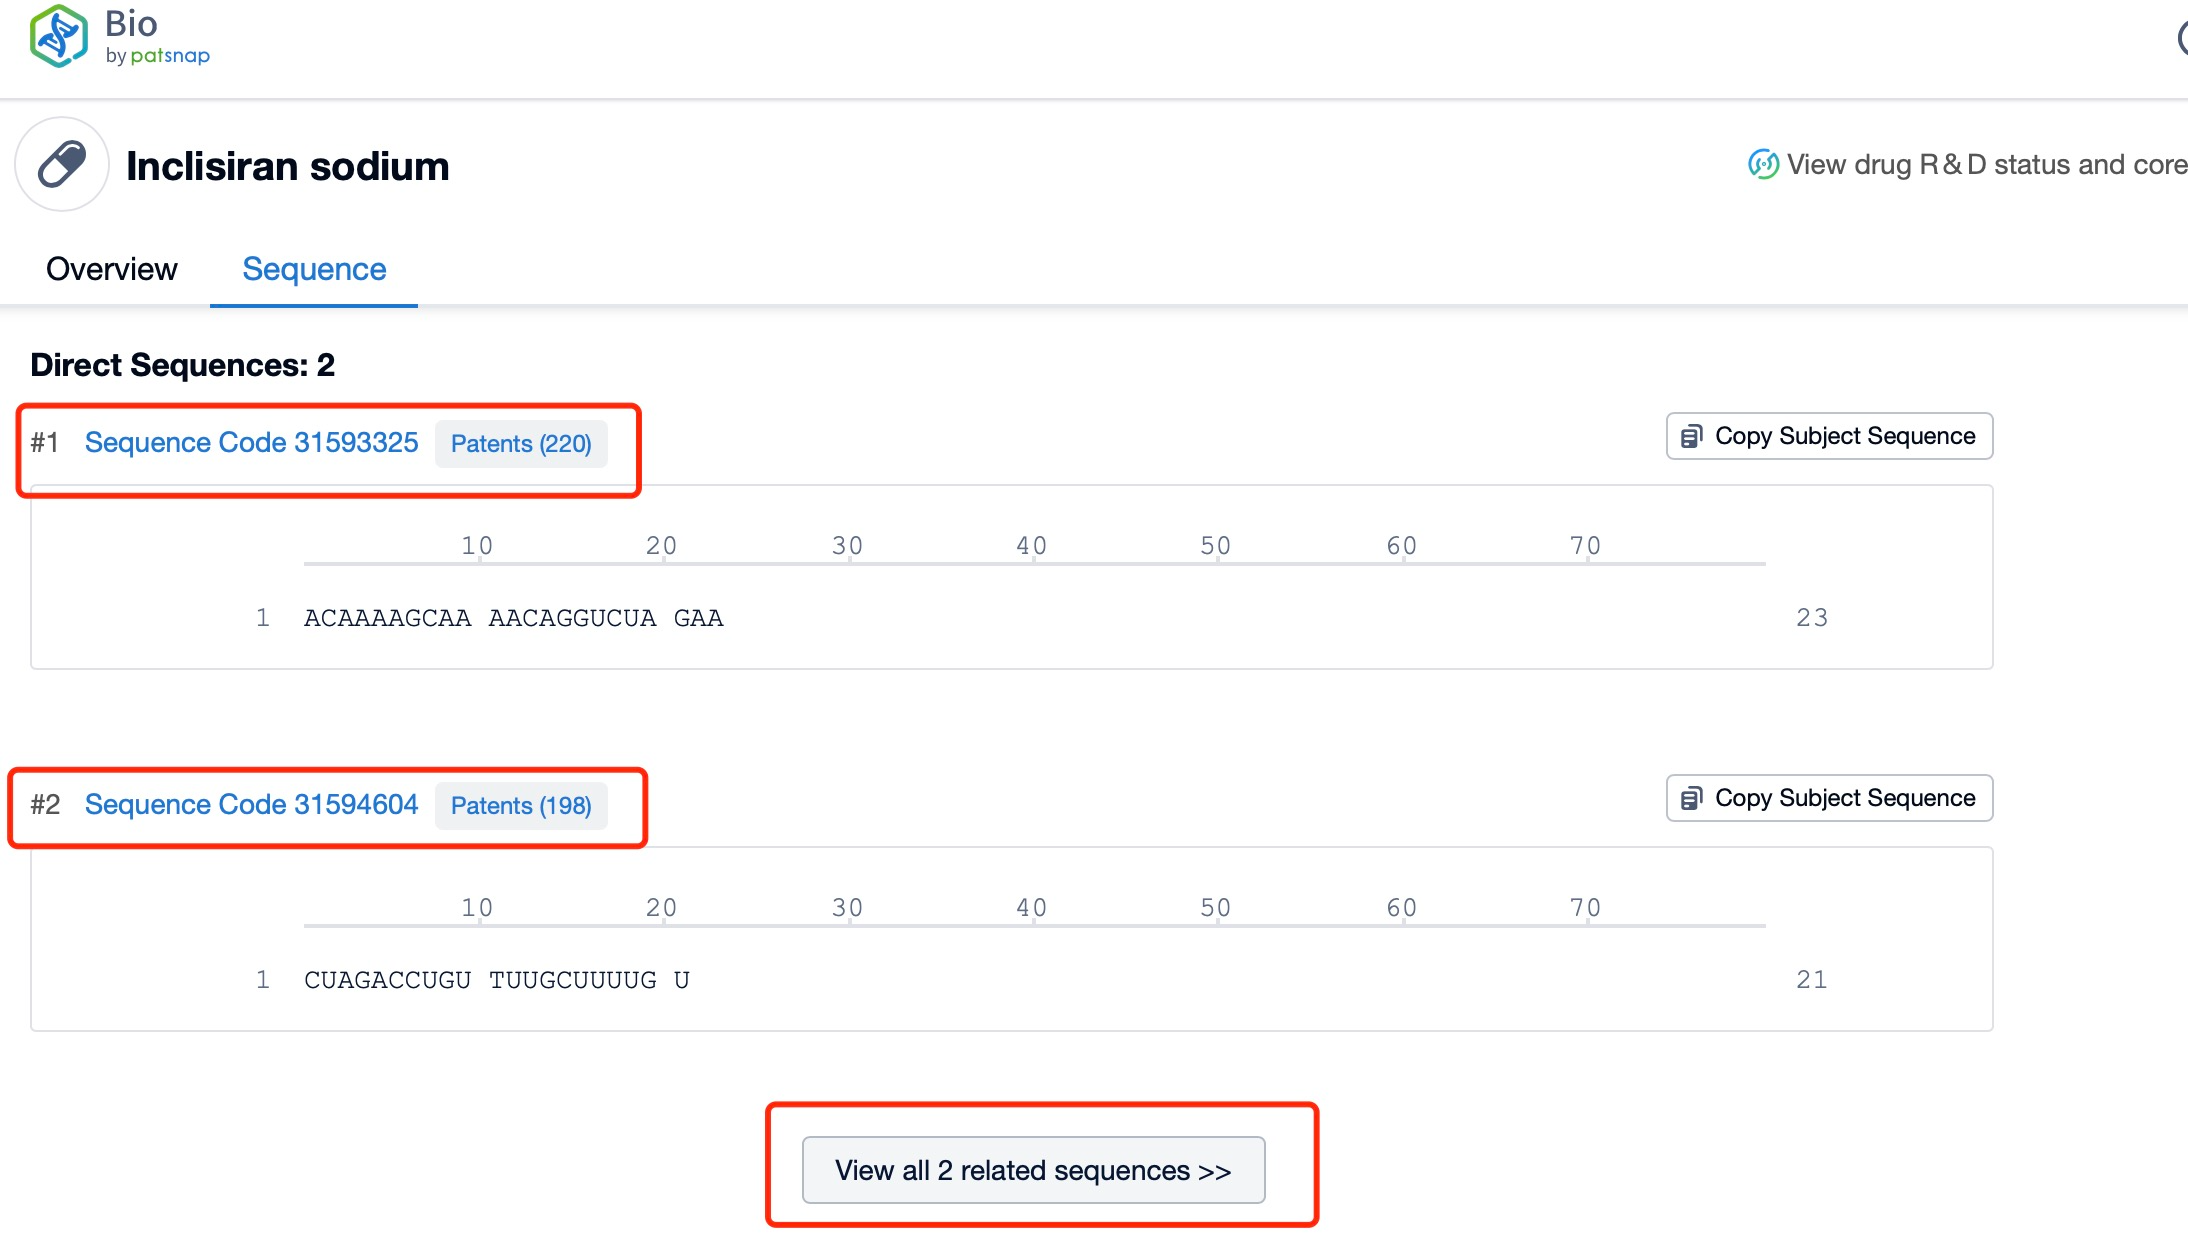This screenshot has height=1254, width=2188.
Task: Copy Subject Sequence for sequence #2
Action: 1844,799
